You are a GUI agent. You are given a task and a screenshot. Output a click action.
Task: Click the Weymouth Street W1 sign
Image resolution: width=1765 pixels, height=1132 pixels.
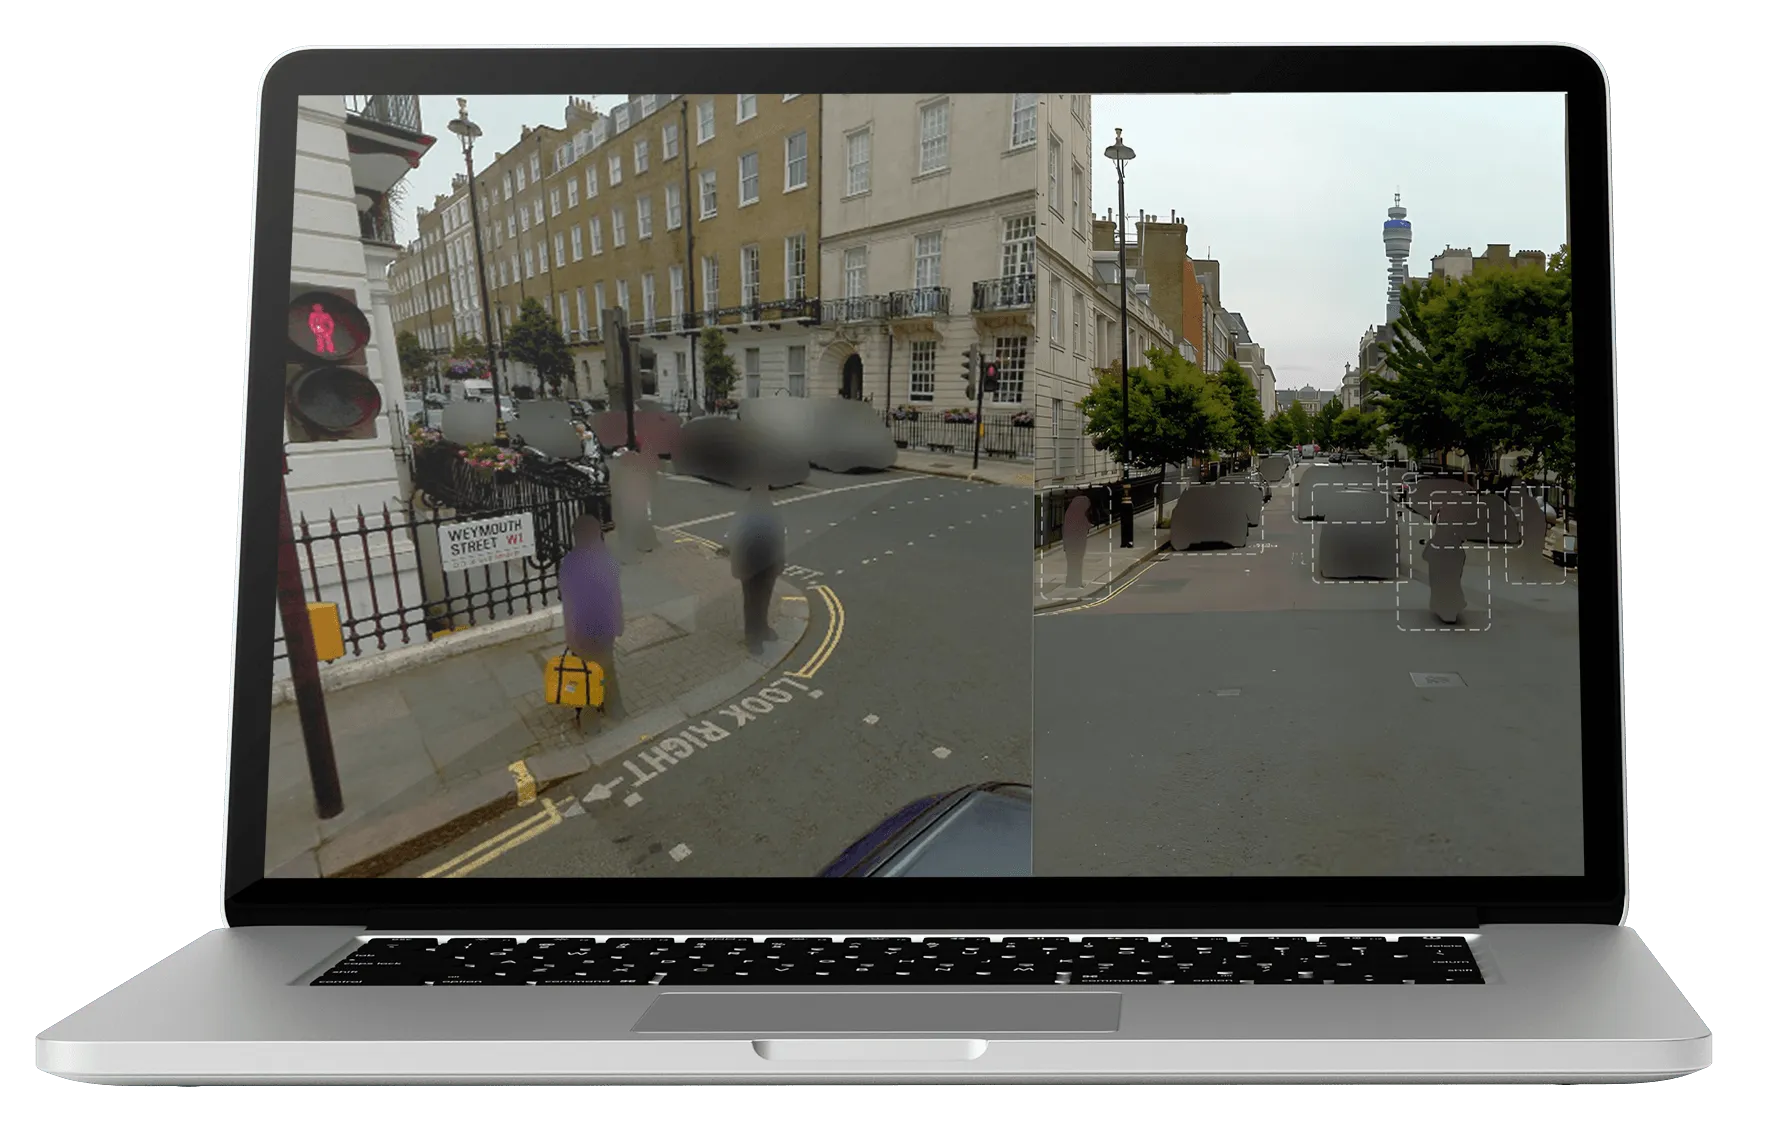click(485, 546)
